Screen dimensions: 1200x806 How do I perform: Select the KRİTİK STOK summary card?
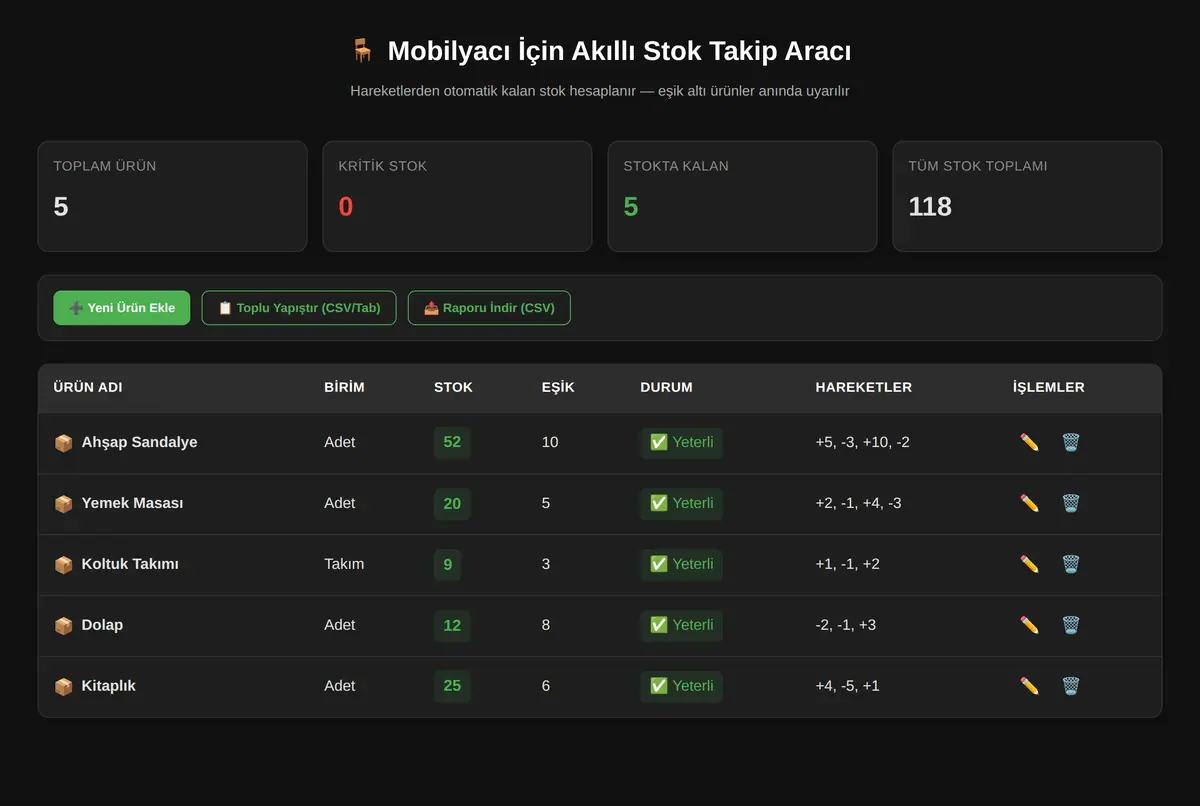coord(457,196)
